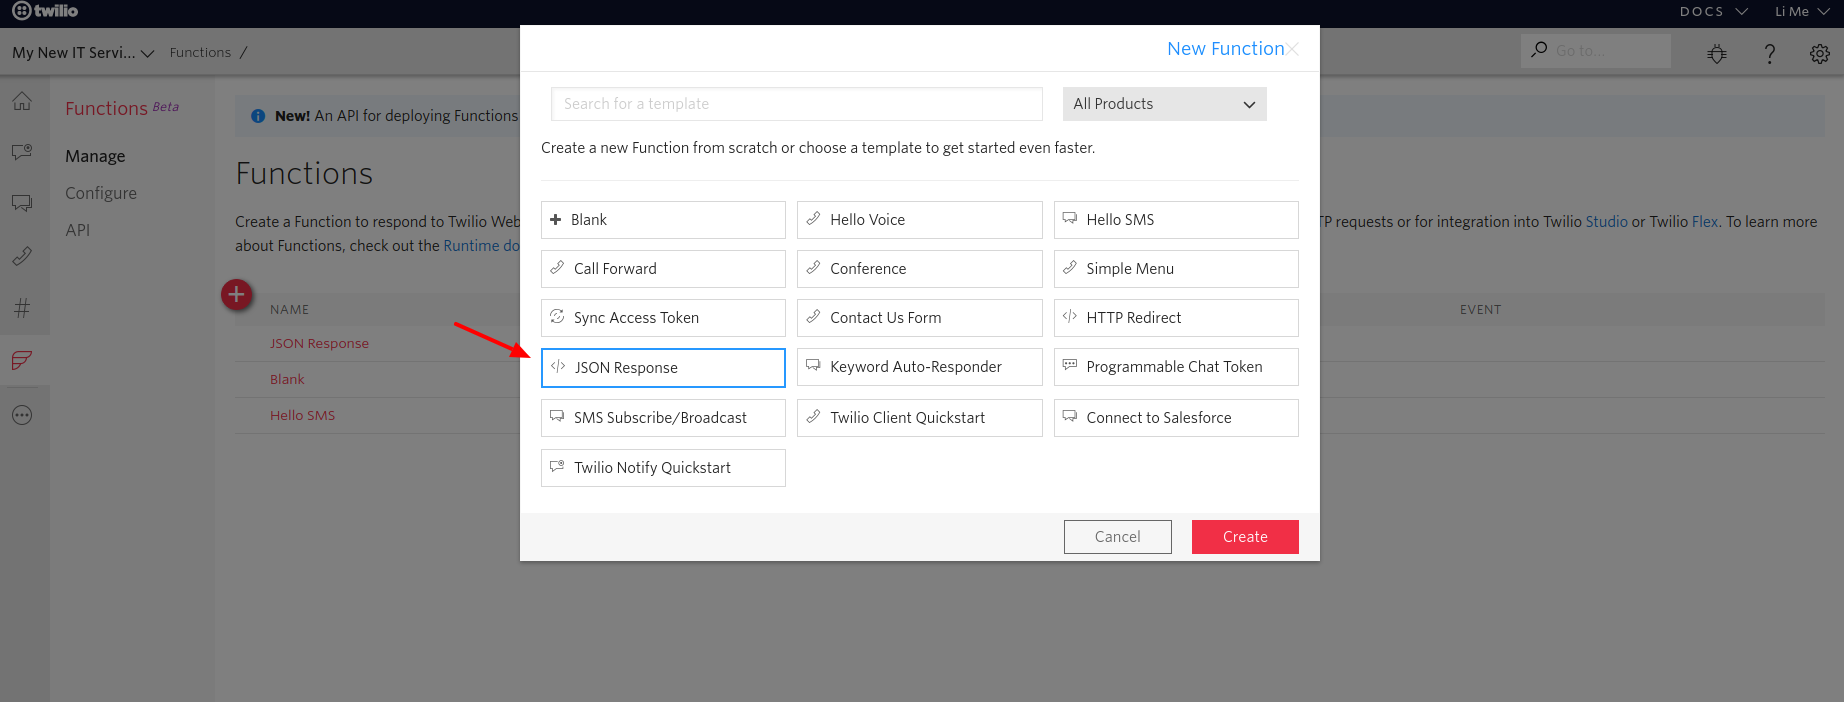1844x702 pixels.
Task: Expand the My New IT Service project menu
Action: tap(83, 53)
